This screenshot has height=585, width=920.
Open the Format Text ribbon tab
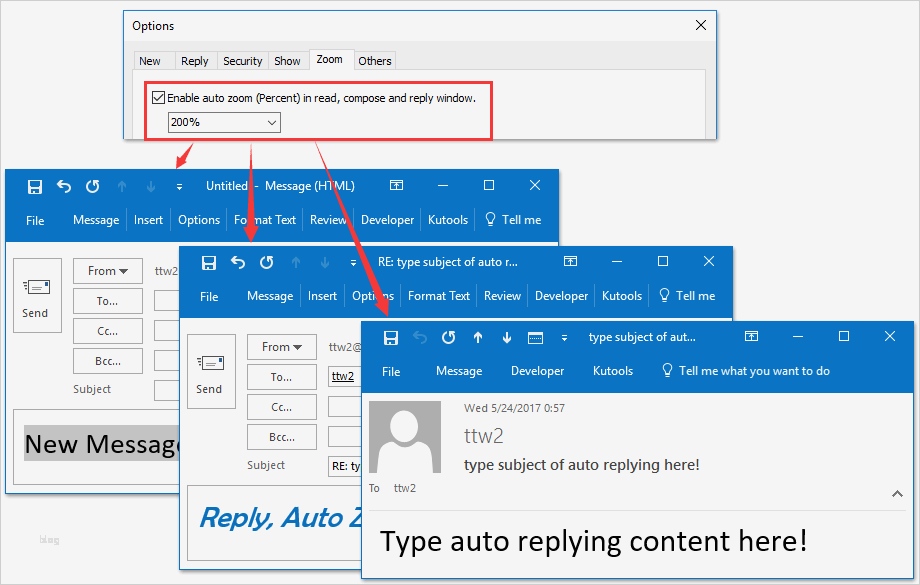coord(439,295)
